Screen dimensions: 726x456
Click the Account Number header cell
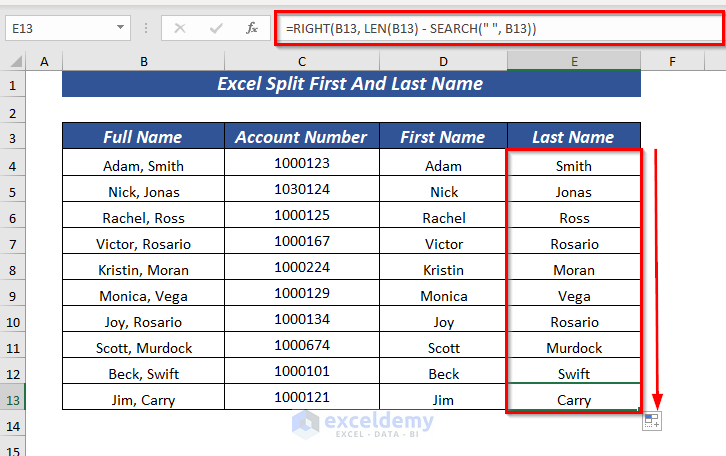(302, 137)
